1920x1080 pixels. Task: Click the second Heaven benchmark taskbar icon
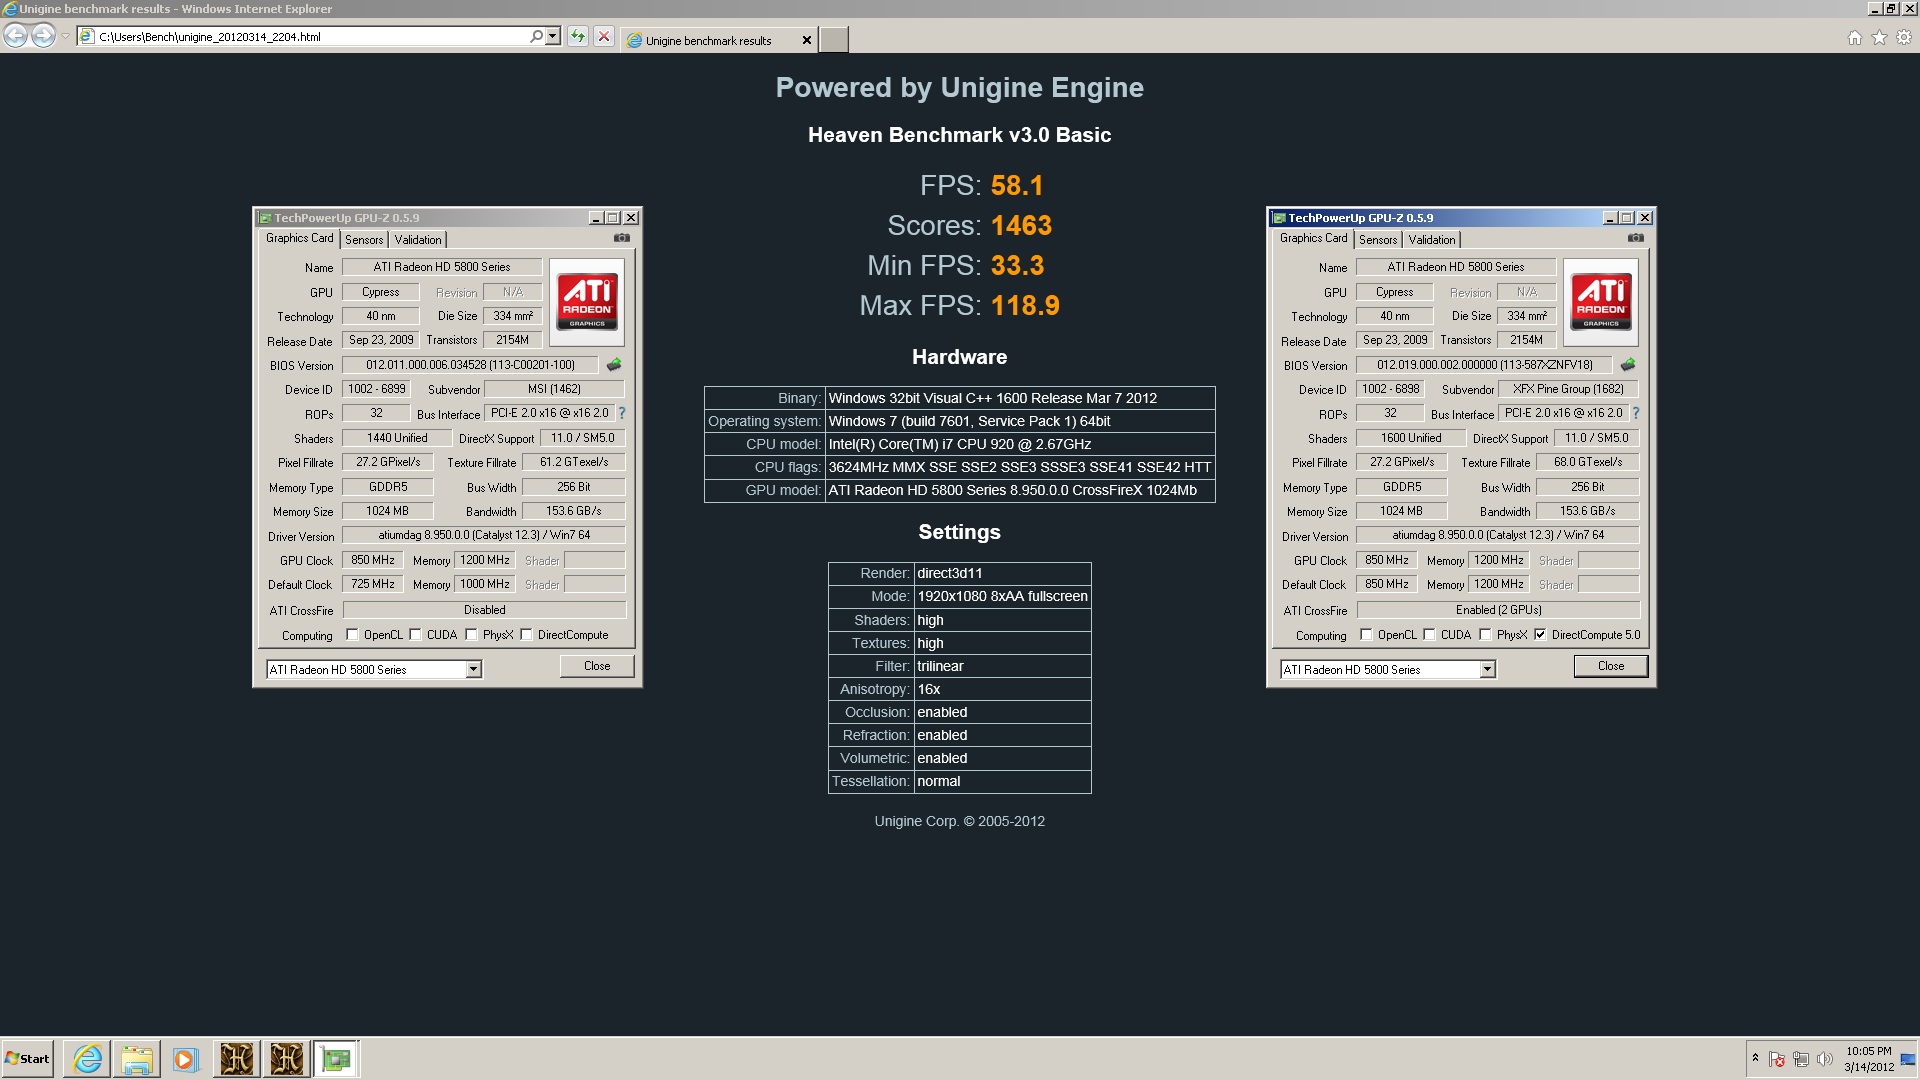286,1058
